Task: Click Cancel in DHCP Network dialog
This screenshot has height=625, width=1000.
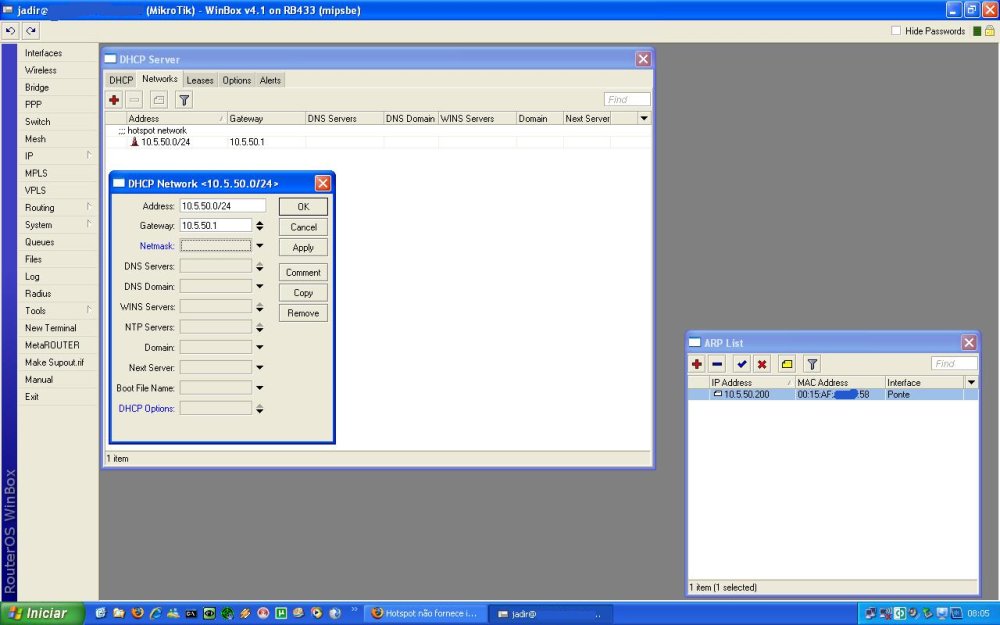Action: [x=304, y=227]
